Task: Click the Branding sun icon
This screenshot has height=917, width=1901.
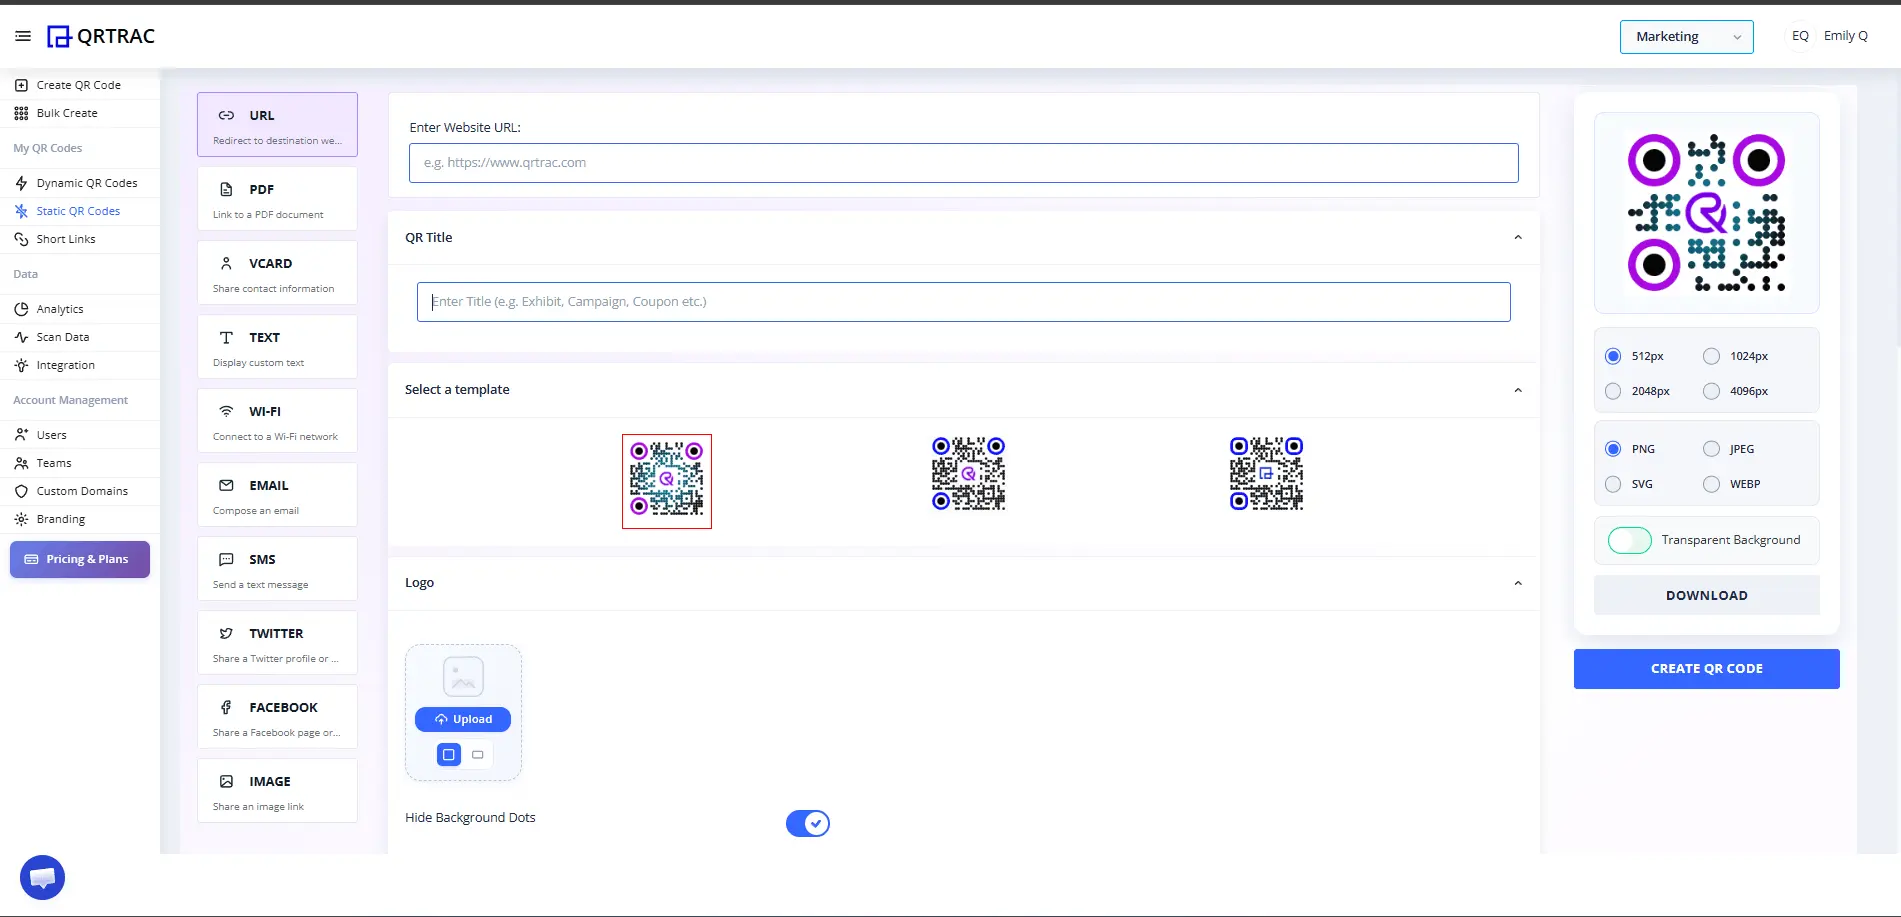Action: (21, 519)
